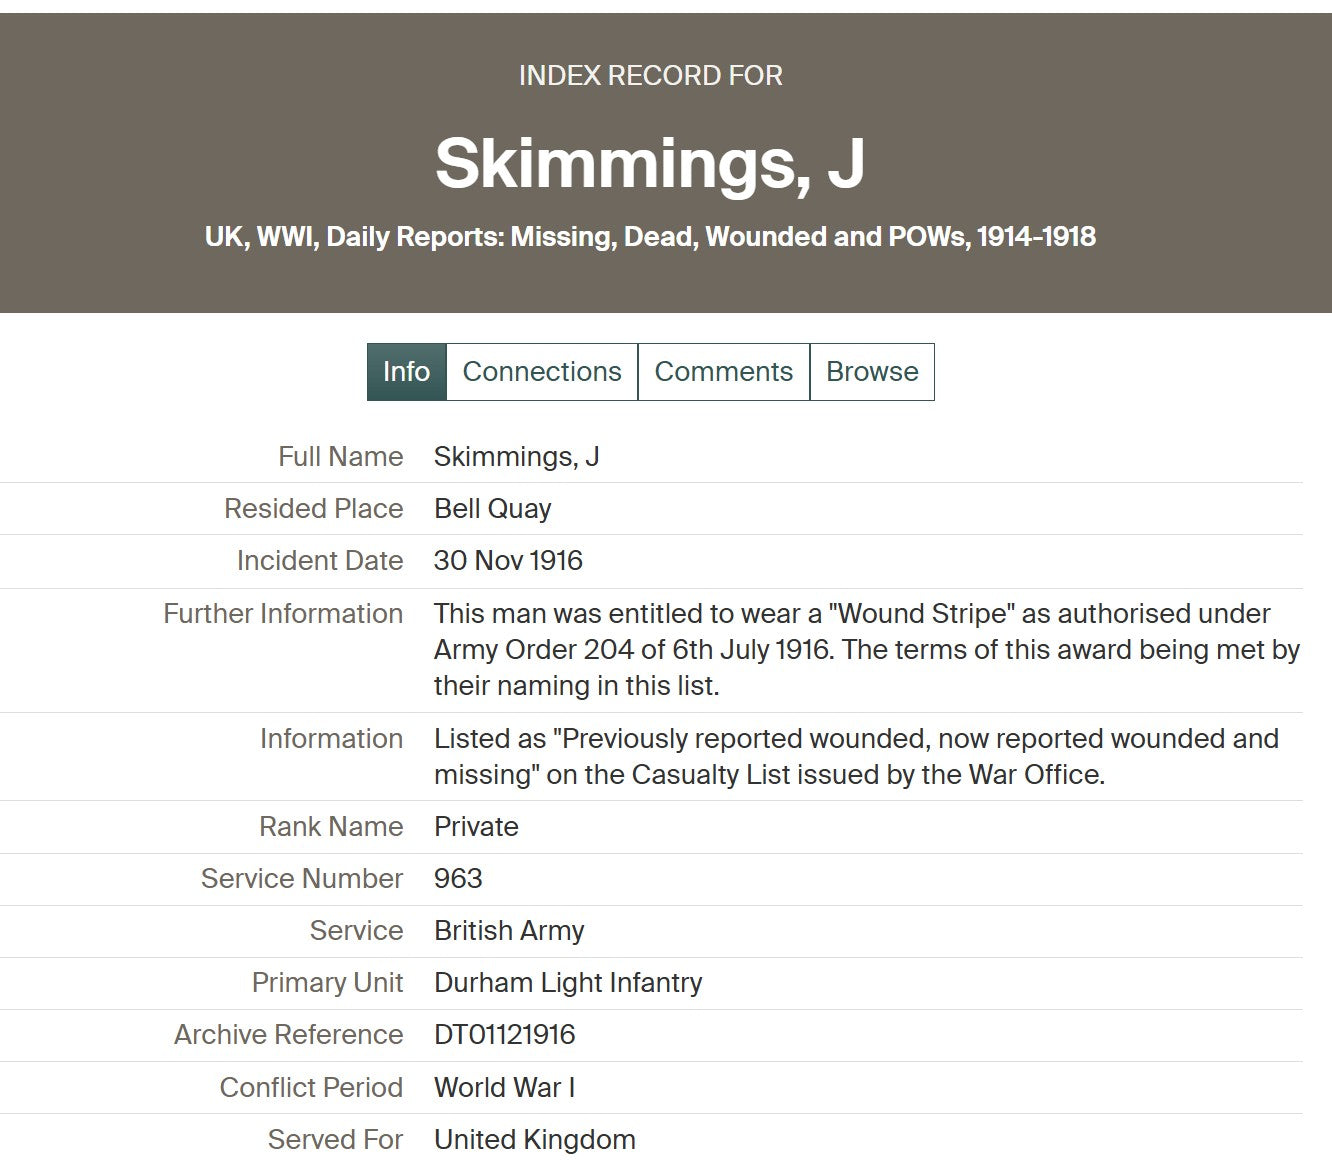Viewport: 1332px width, 1160px height.
Task: Click the Primary Unit field label
Action: pyautogui.click(x=327, y=983)
